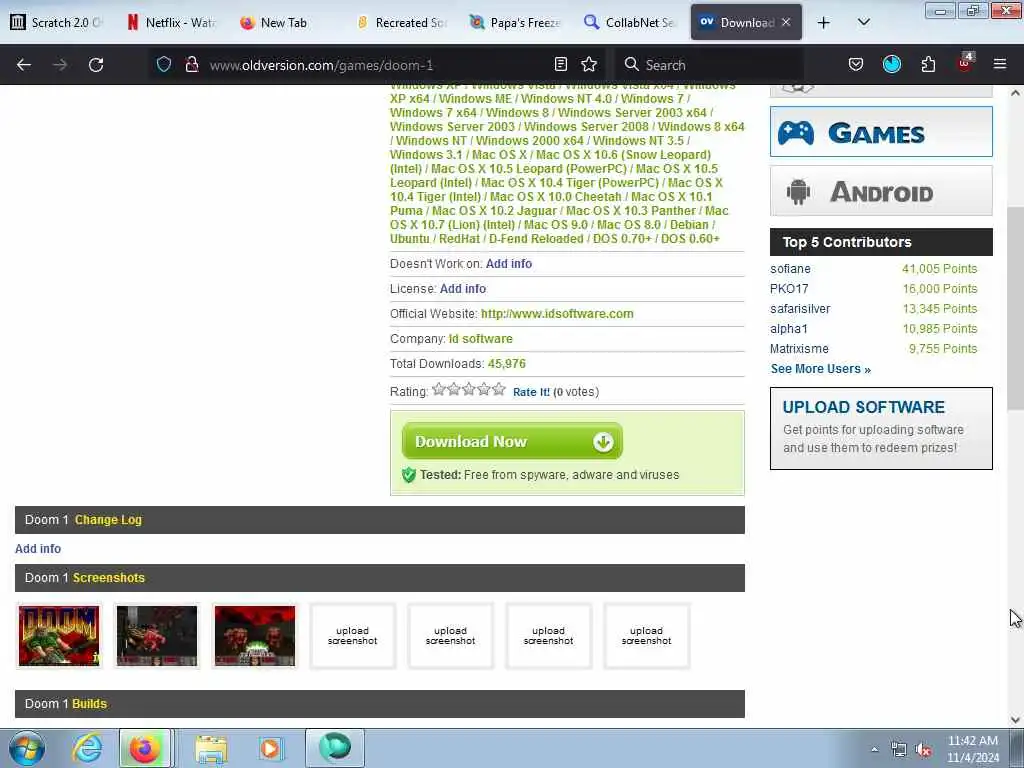Screen dimensions: 1024x768
Task: Click the Search box in toolbar
Action: point(712,65)
